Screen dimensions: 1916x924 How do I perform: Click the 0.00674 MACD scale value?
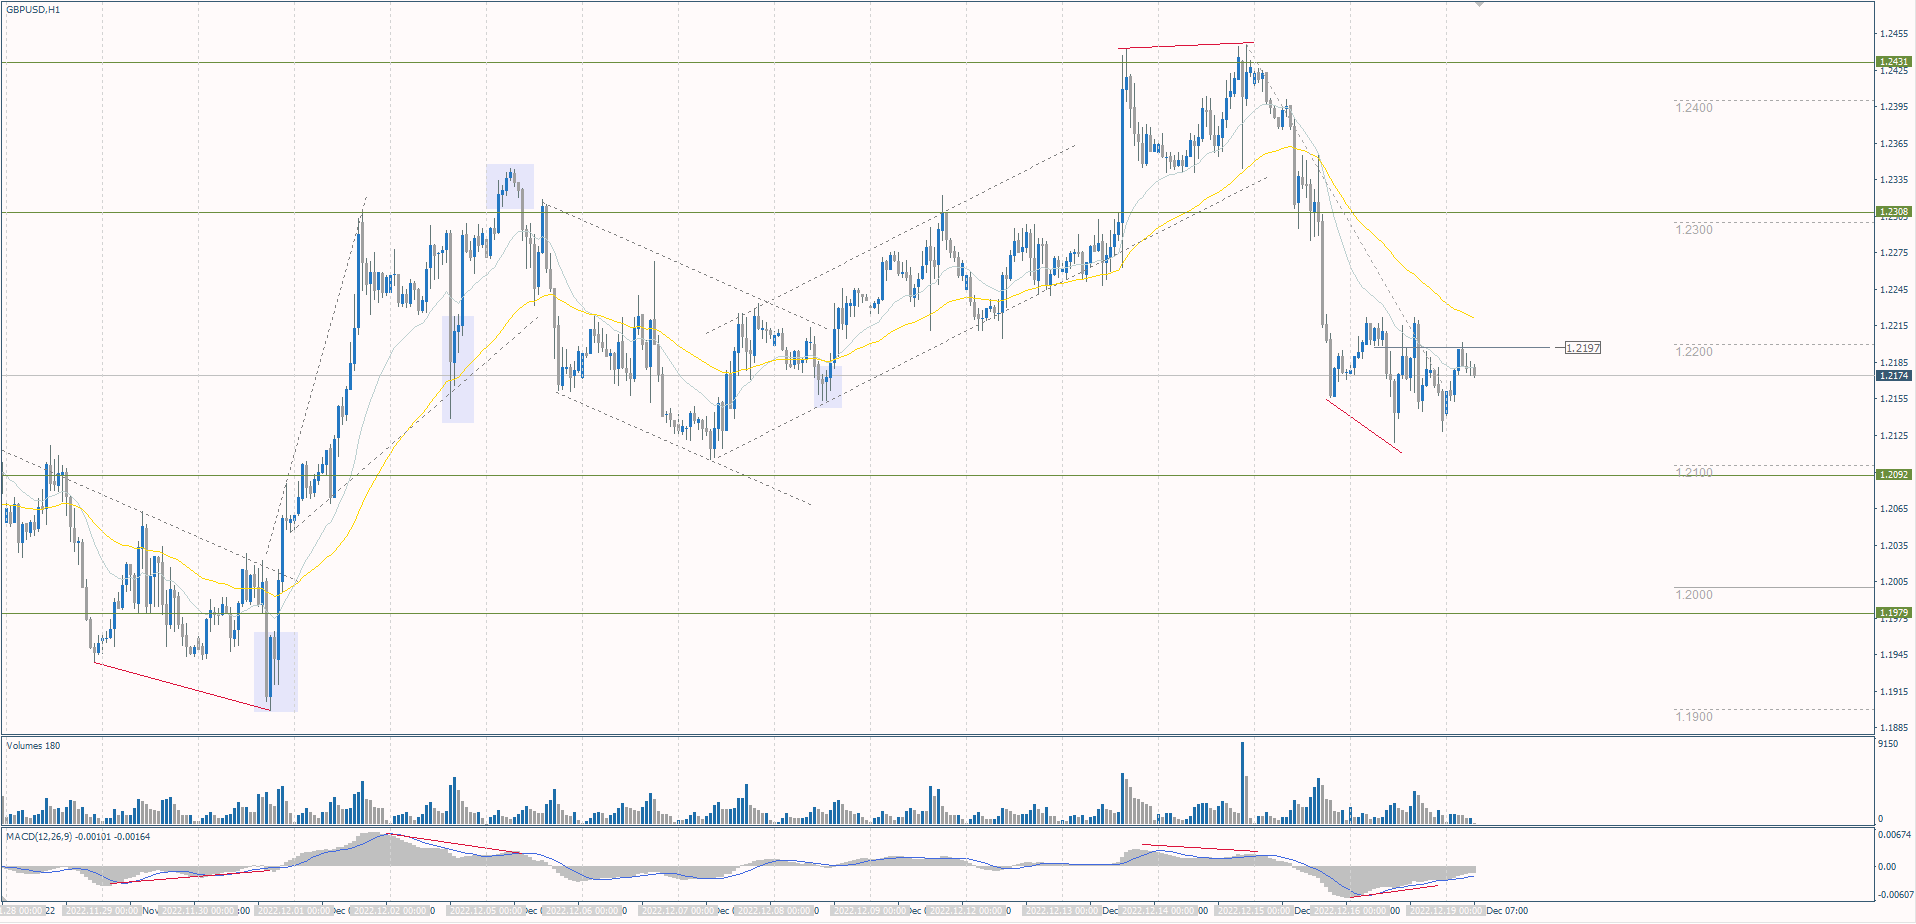1894,835
